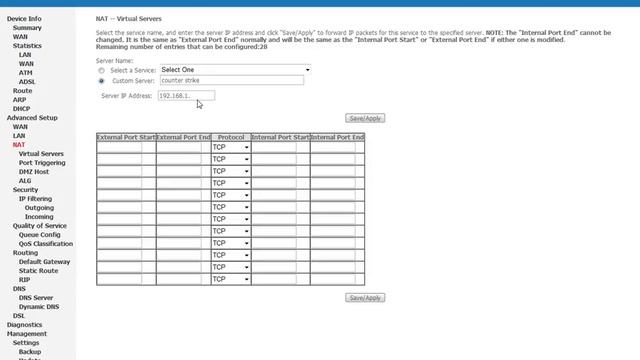Click first row Internal Port Start field
The width and height of the screenshot is (640, 360).
[x=274, y=147]
